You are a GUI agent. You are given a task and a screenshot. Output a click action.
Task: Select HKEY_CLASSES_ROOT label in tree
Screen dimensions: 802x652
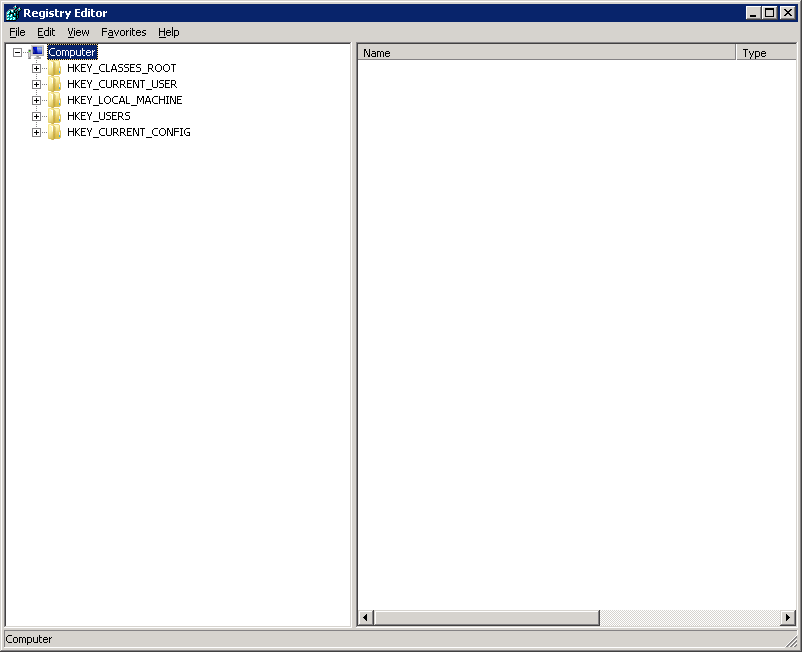point(122,68)
